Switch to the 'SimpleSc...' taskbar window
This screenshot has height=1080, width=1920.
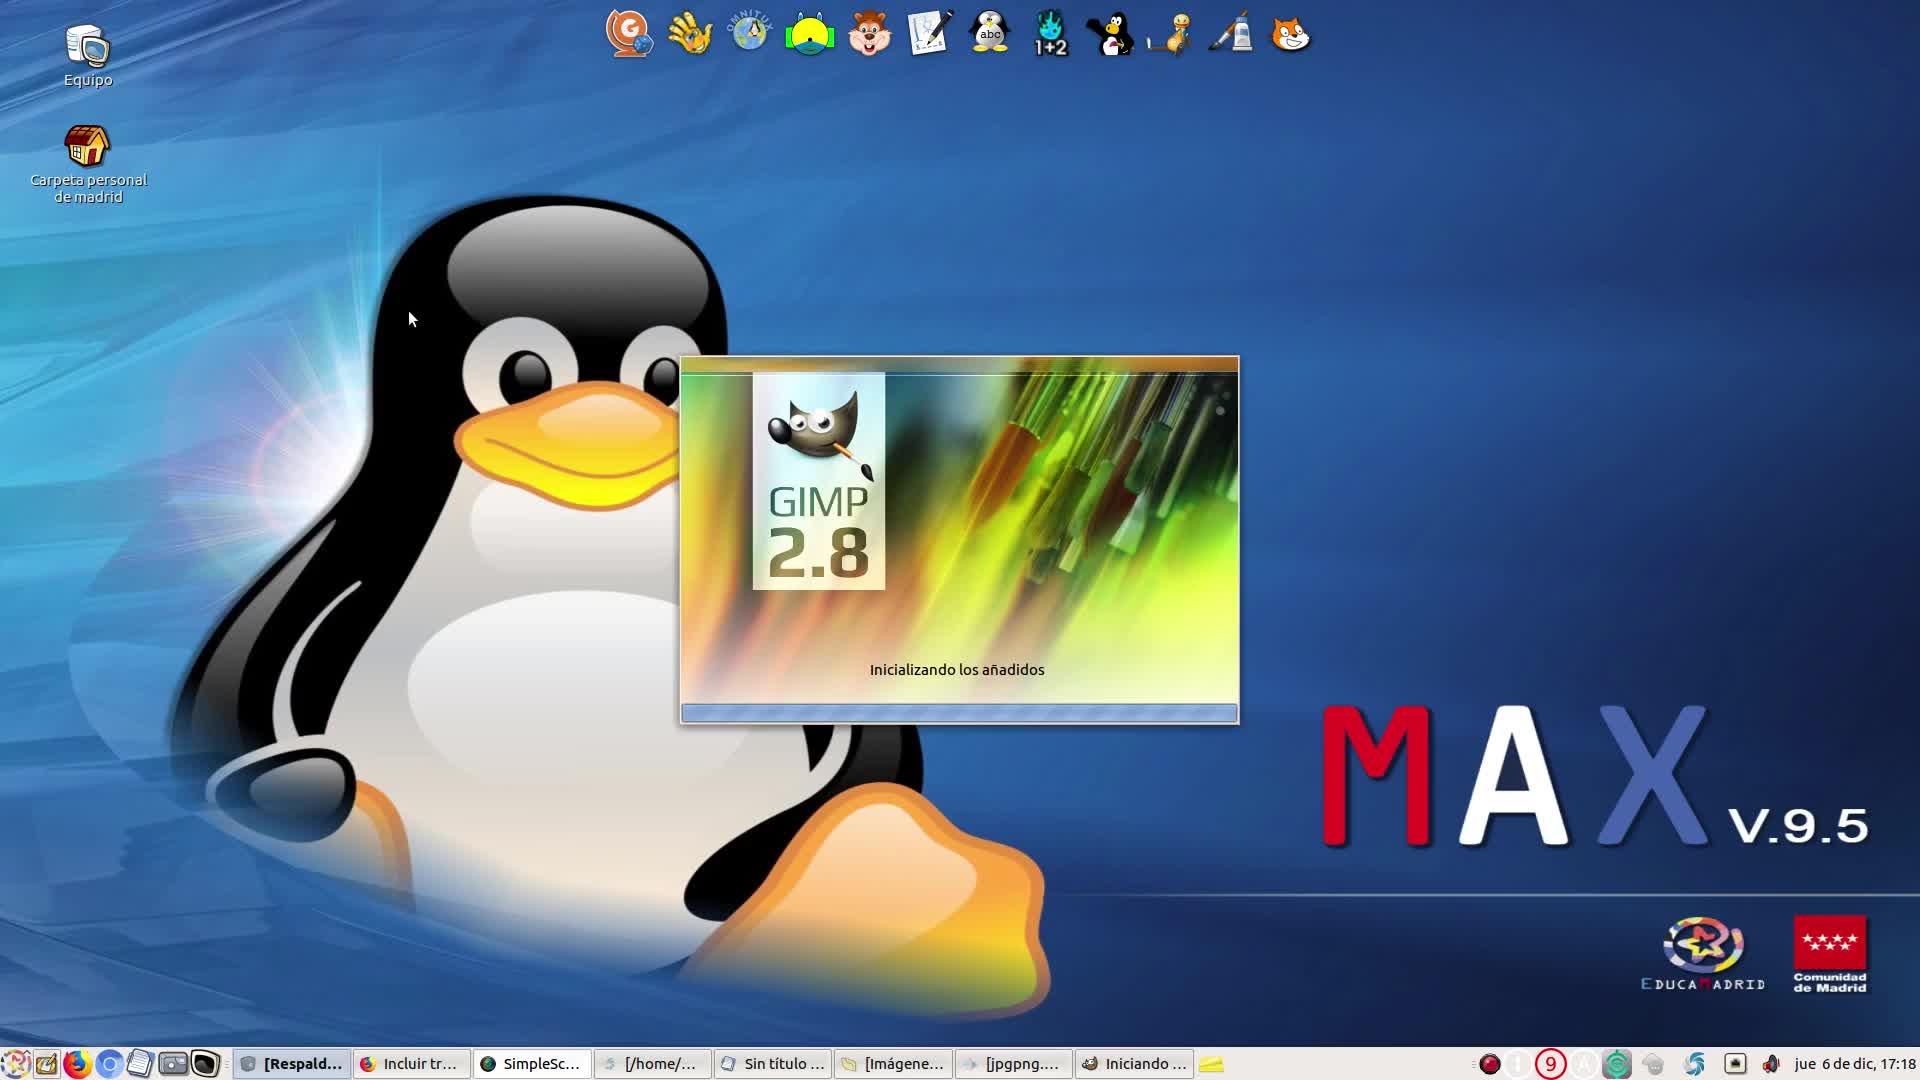[x=532, y=1064]
